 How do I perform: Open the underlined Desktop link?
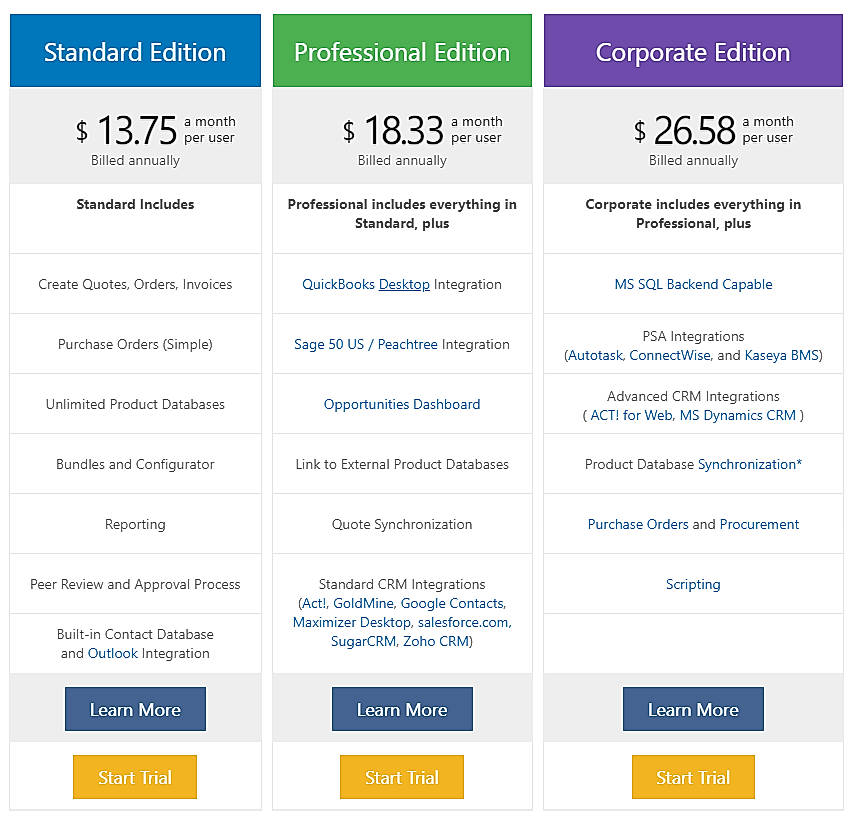click(404, 284)
